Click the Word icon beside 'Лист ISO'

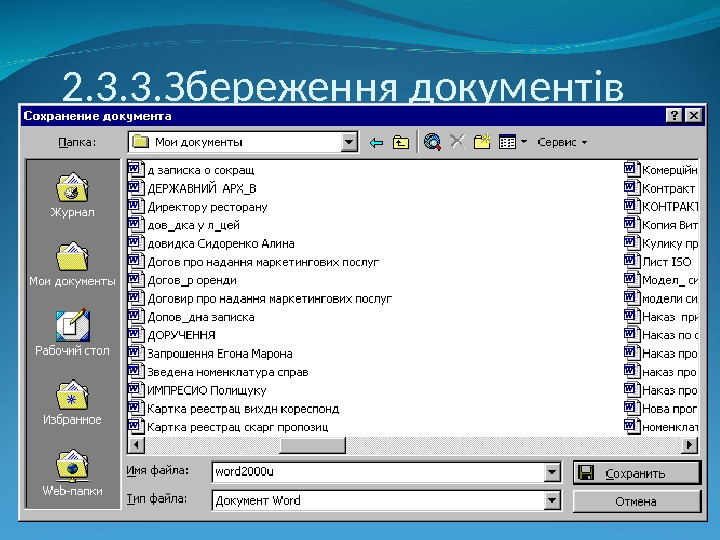click(x=631, y=261)
